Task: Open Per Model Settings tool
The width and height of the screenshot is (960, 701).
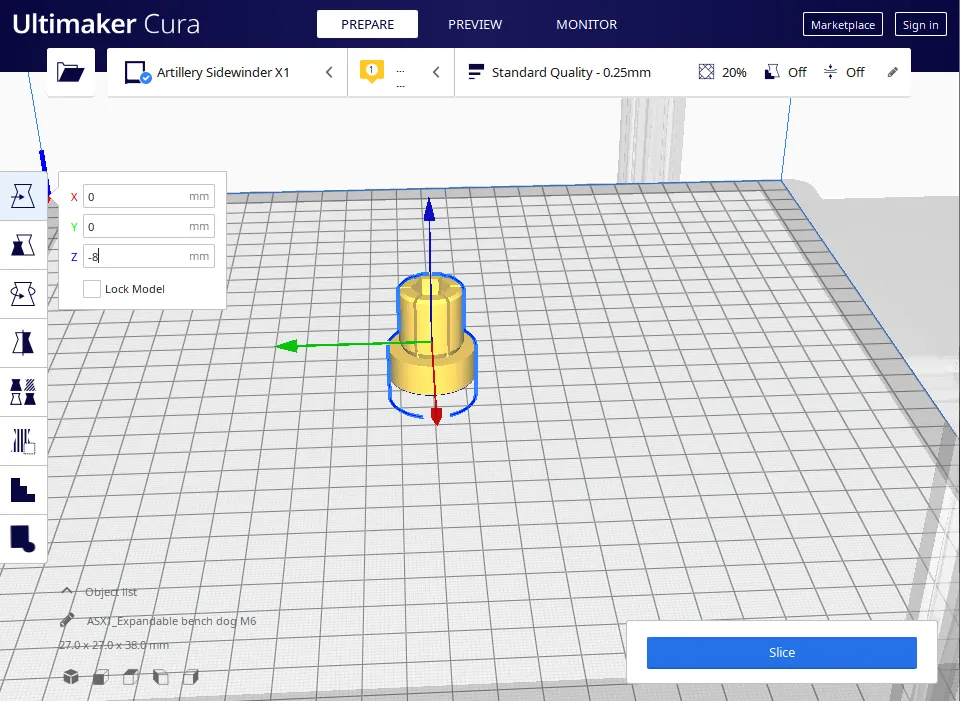Action: tap(22, 391)
